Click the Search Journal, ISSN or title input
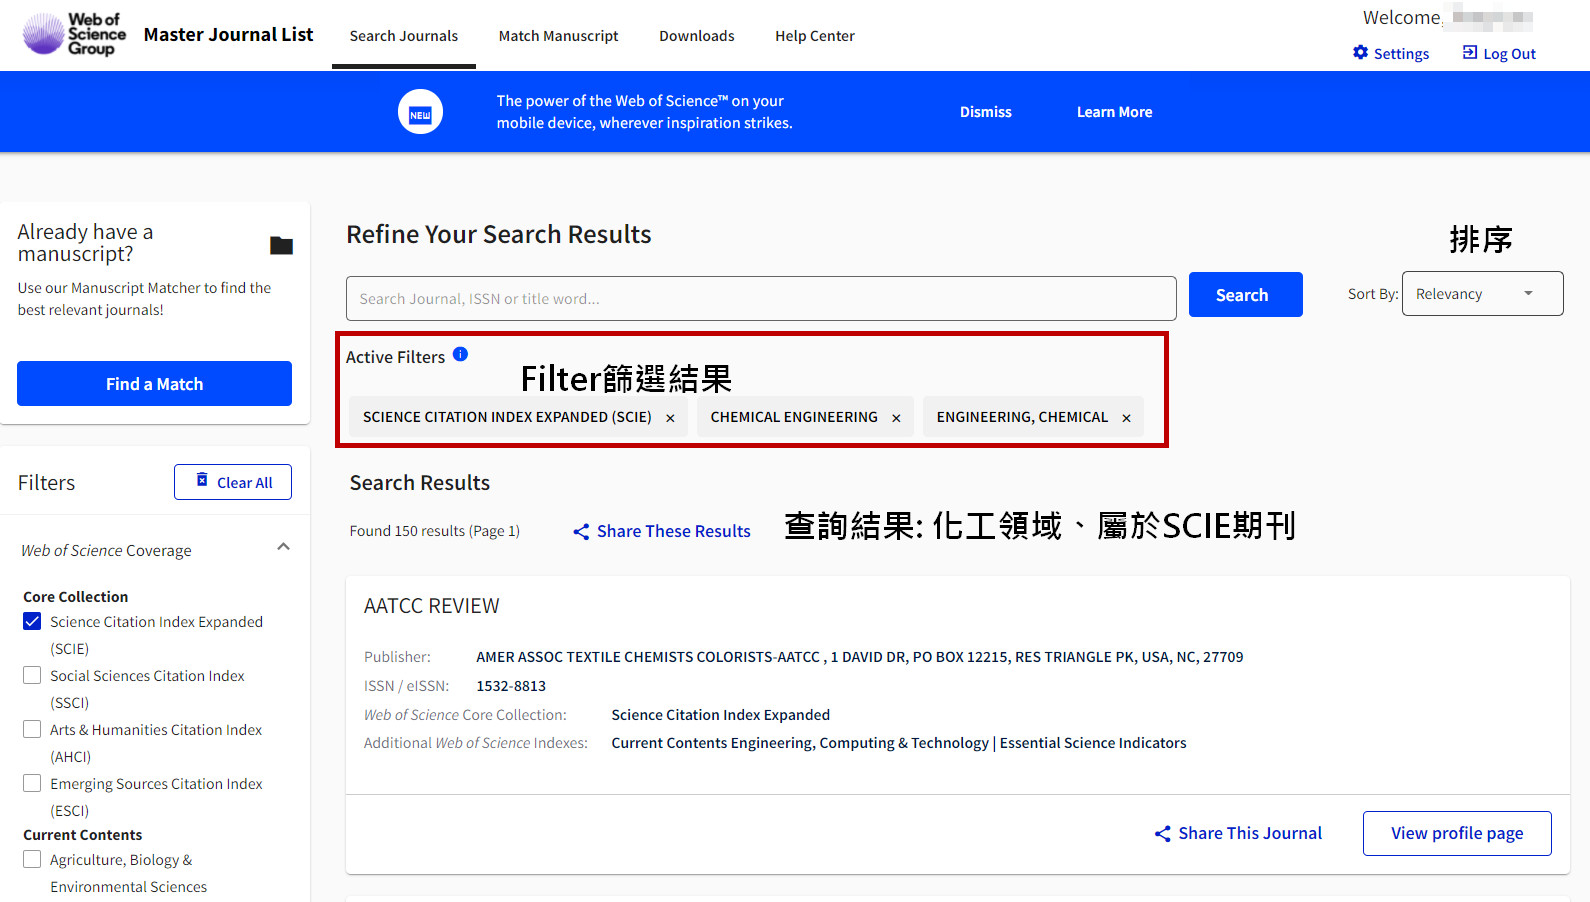 point(761,298)
